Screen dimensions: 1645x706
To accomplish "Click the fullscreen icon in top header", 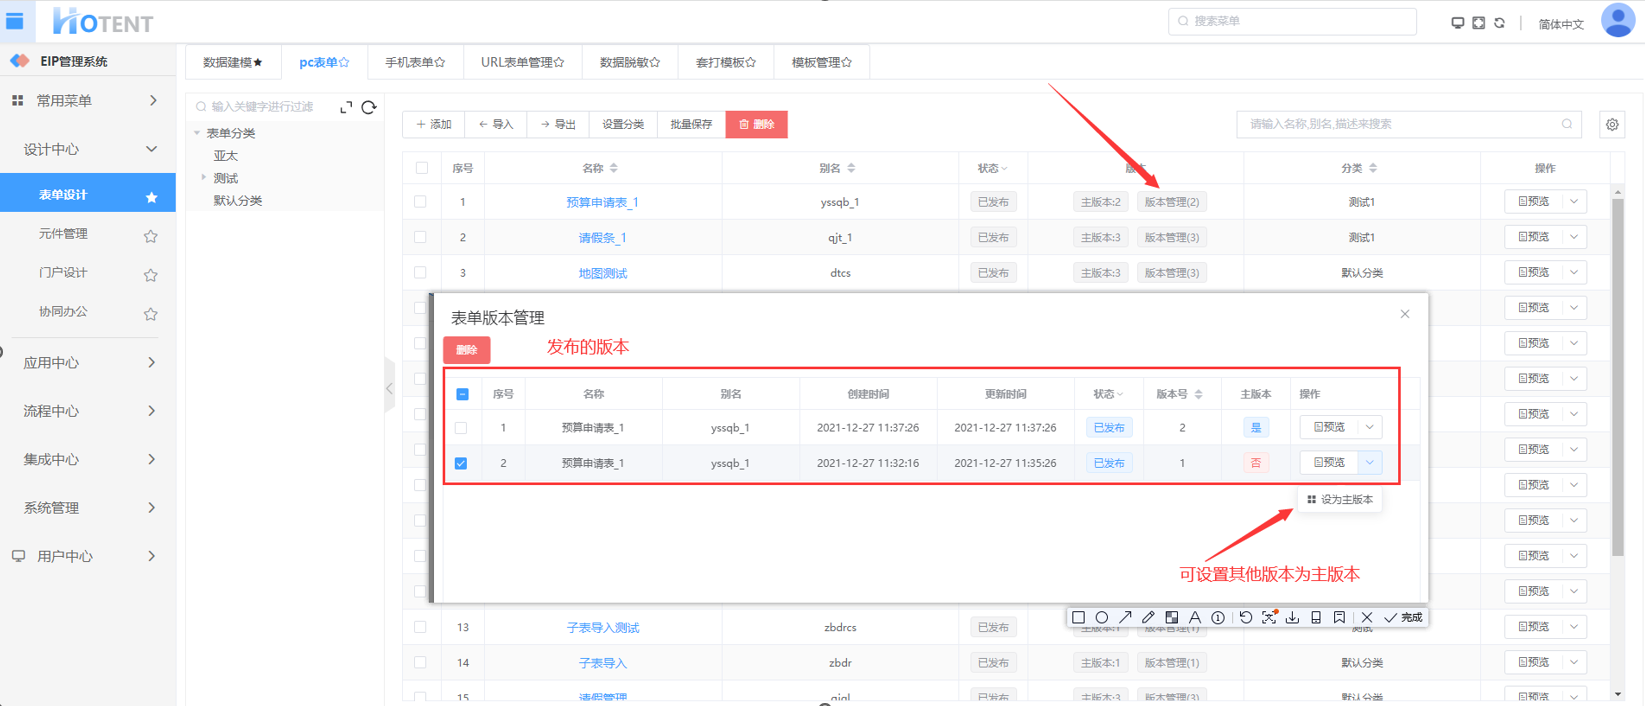I will pos(1478,23).
